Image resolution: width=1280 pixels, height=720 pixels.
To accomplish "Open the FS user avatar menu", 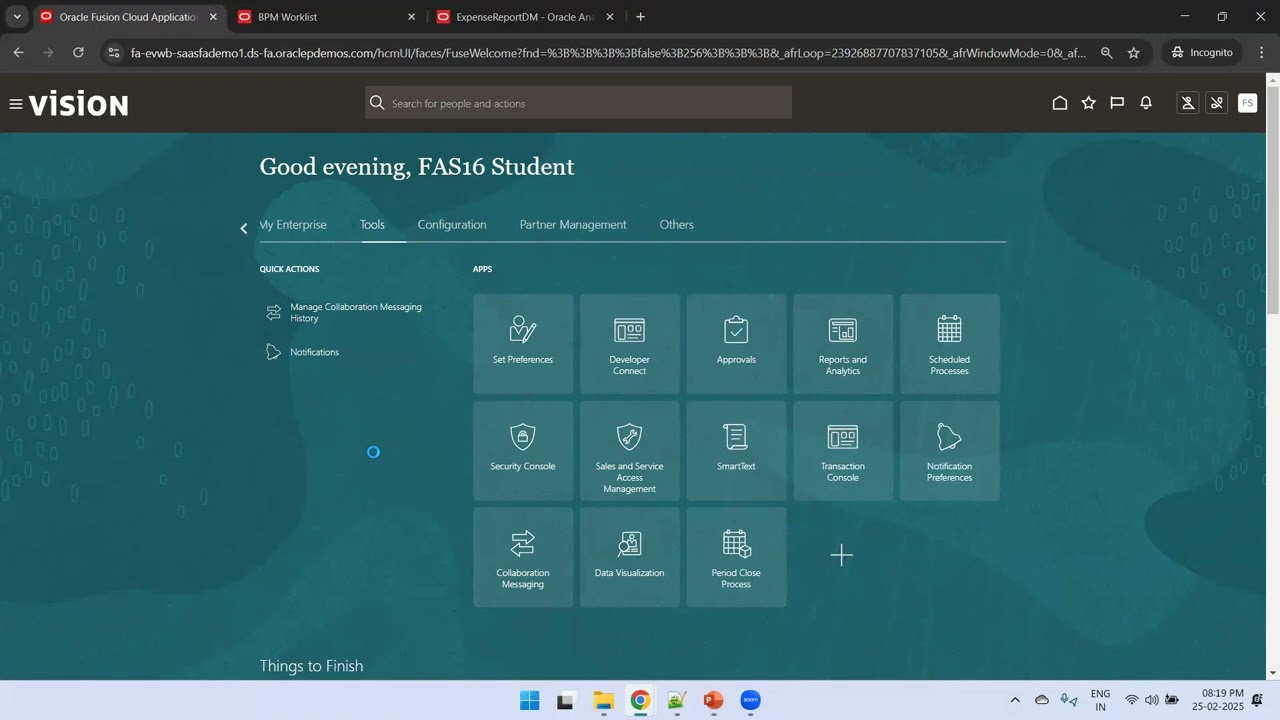I will pyautogui.click(x=1247, y=103).
